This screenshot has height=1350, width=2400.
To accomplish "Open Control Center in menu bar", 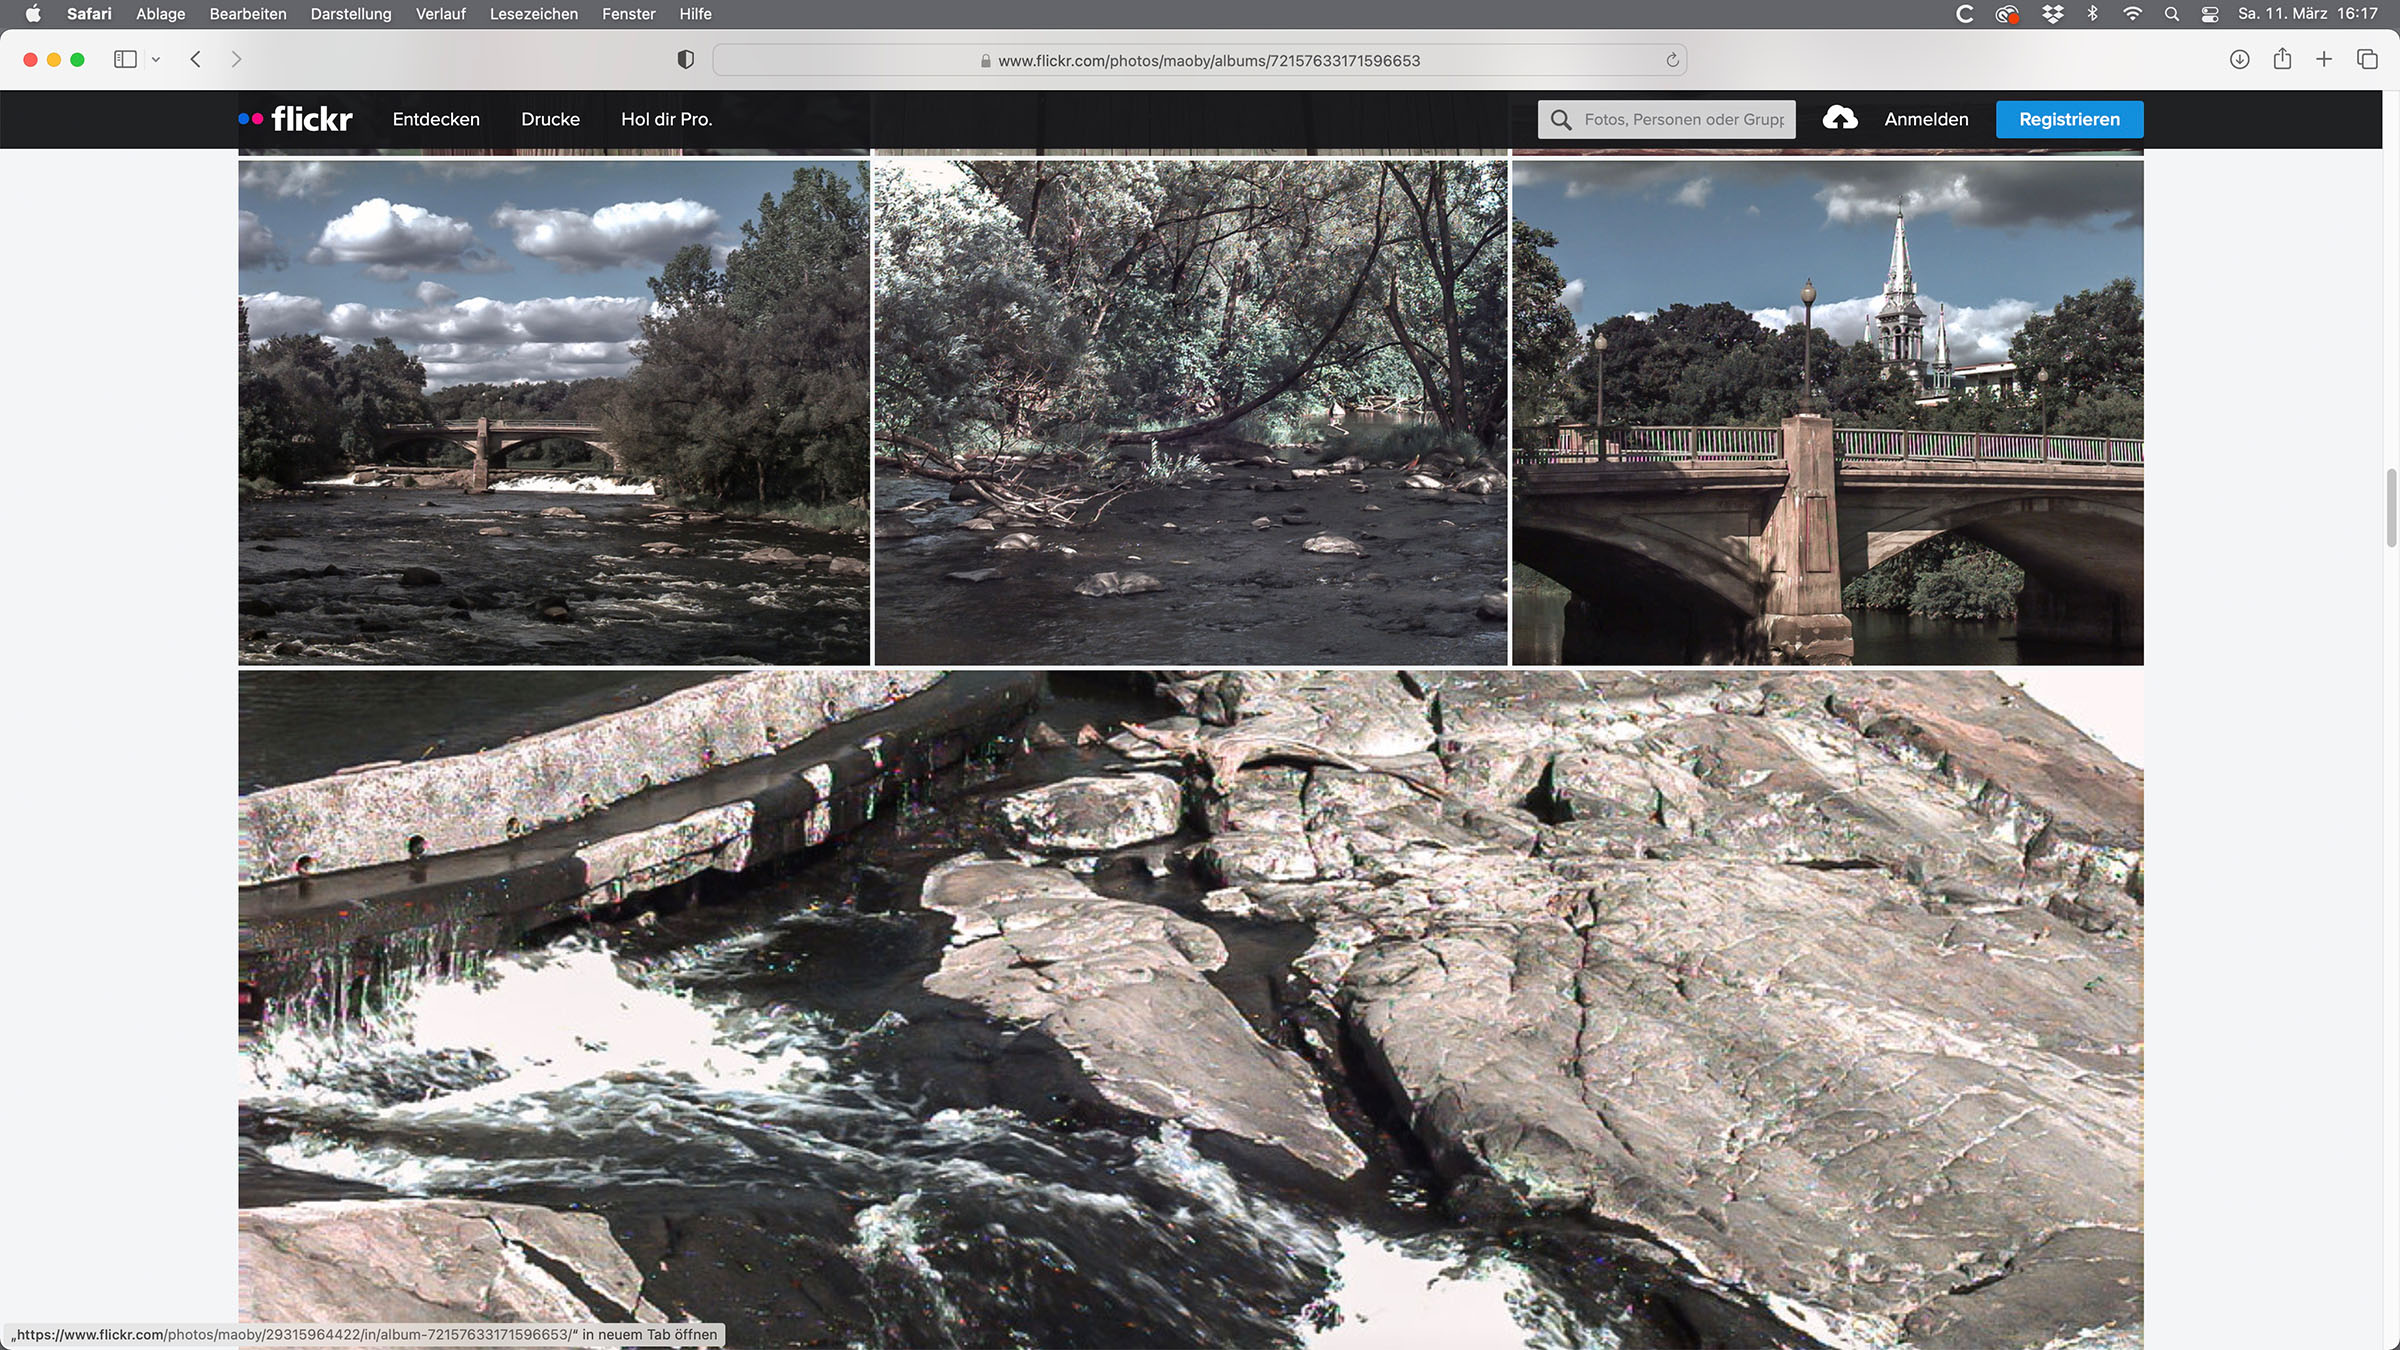I will click(x=2210, y=14).
